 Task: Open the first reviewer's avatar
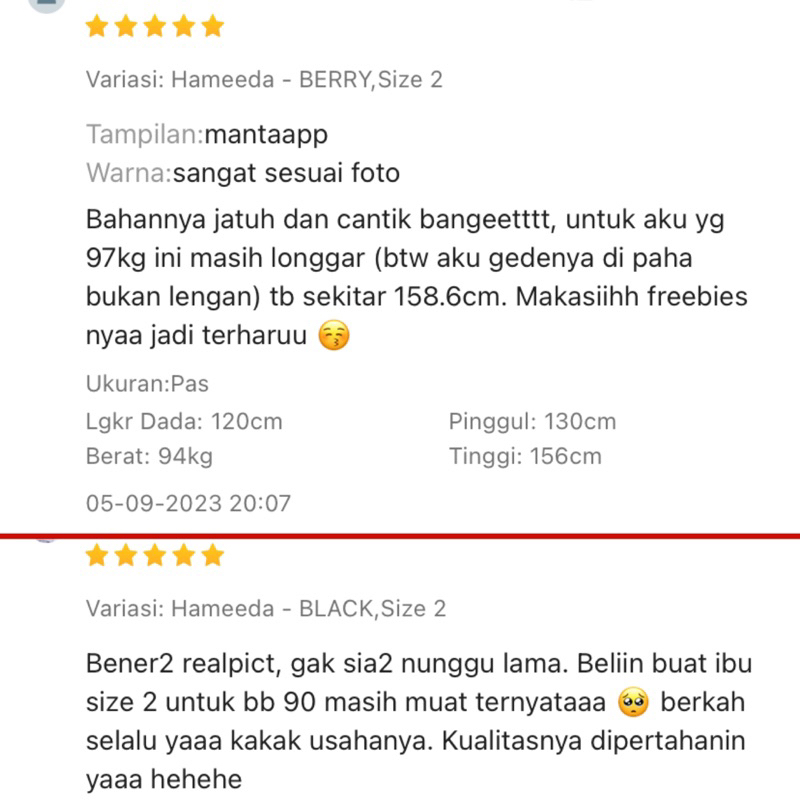pos(46,4)
